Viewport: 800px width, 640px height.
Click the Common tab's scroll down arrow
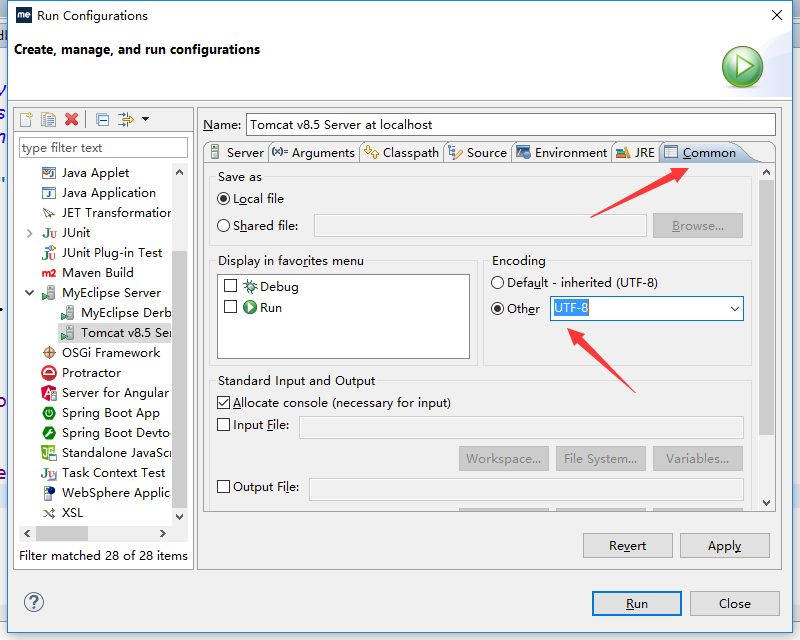[766, 503]
